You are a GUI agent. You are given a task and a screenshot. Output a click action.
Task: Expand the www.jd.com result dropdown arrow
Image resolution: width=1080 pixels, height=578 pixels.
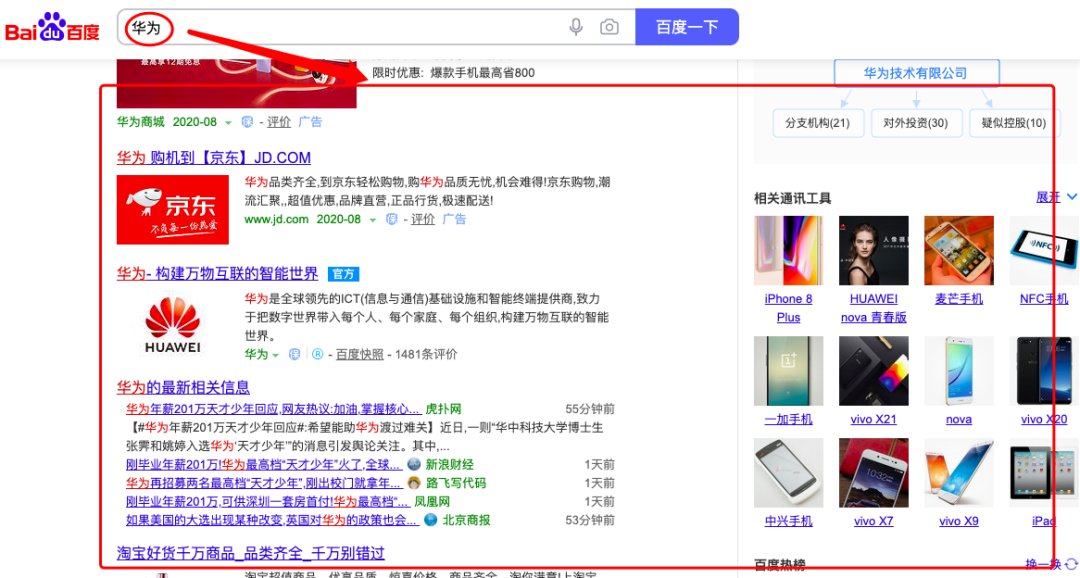(x=373, y=220)
